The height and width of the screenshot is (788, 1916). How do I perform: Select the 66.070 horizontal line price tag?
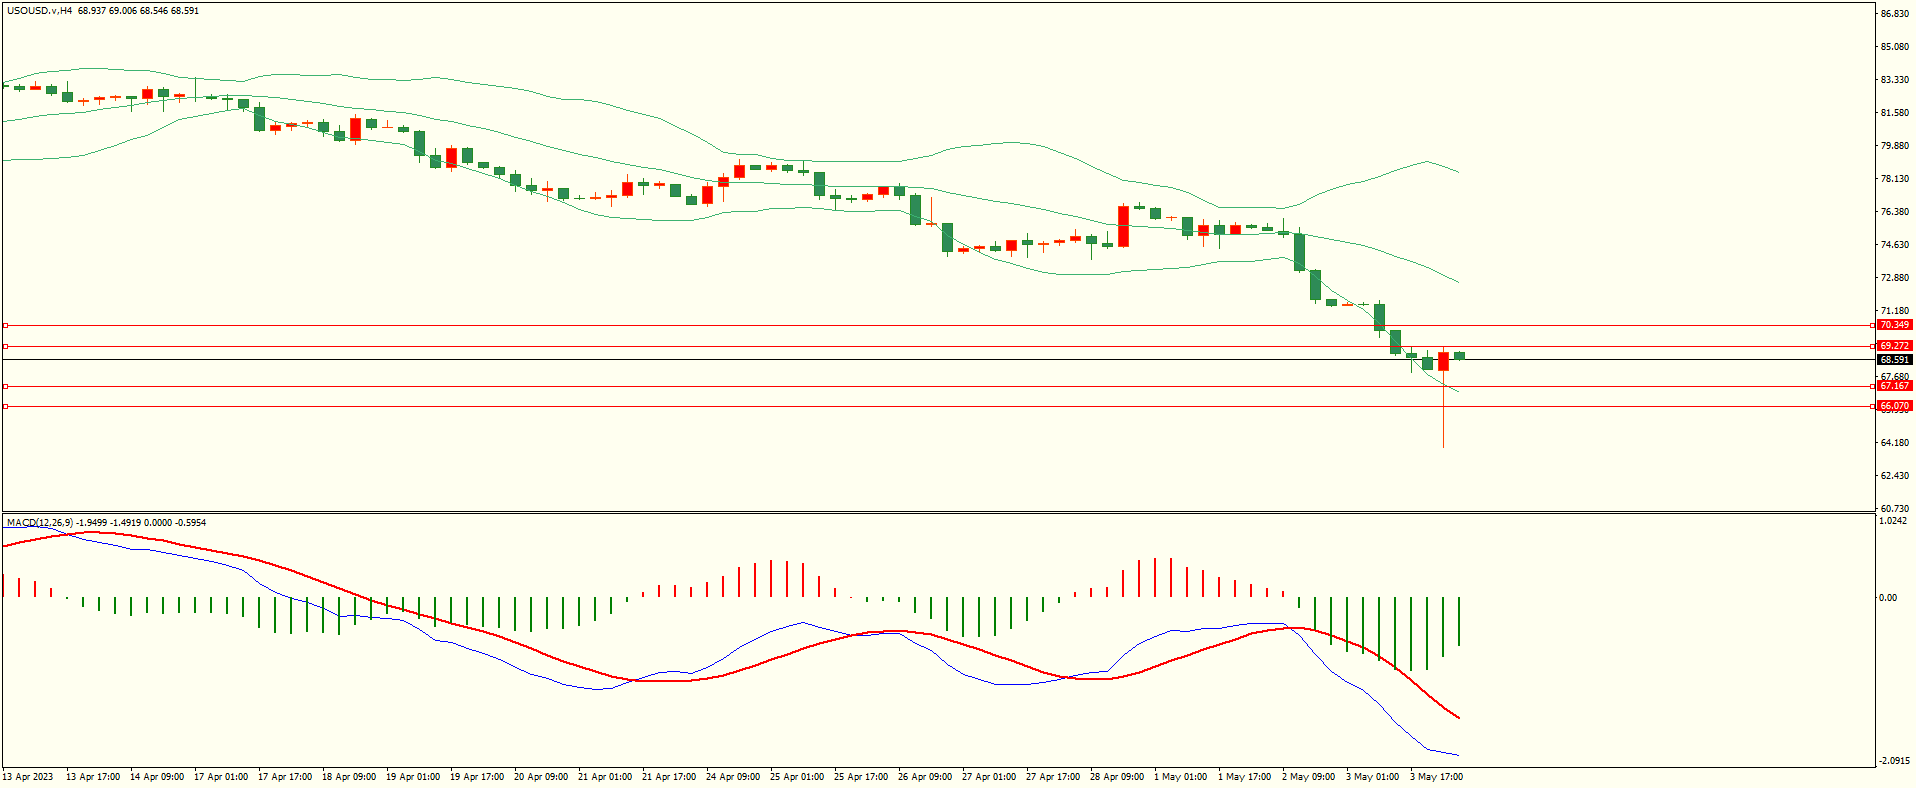(x=1895, y=406)
